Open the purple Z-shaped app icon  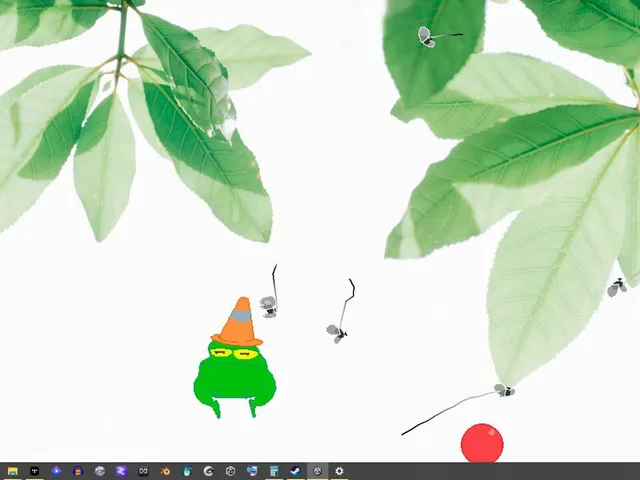point(122,471)
